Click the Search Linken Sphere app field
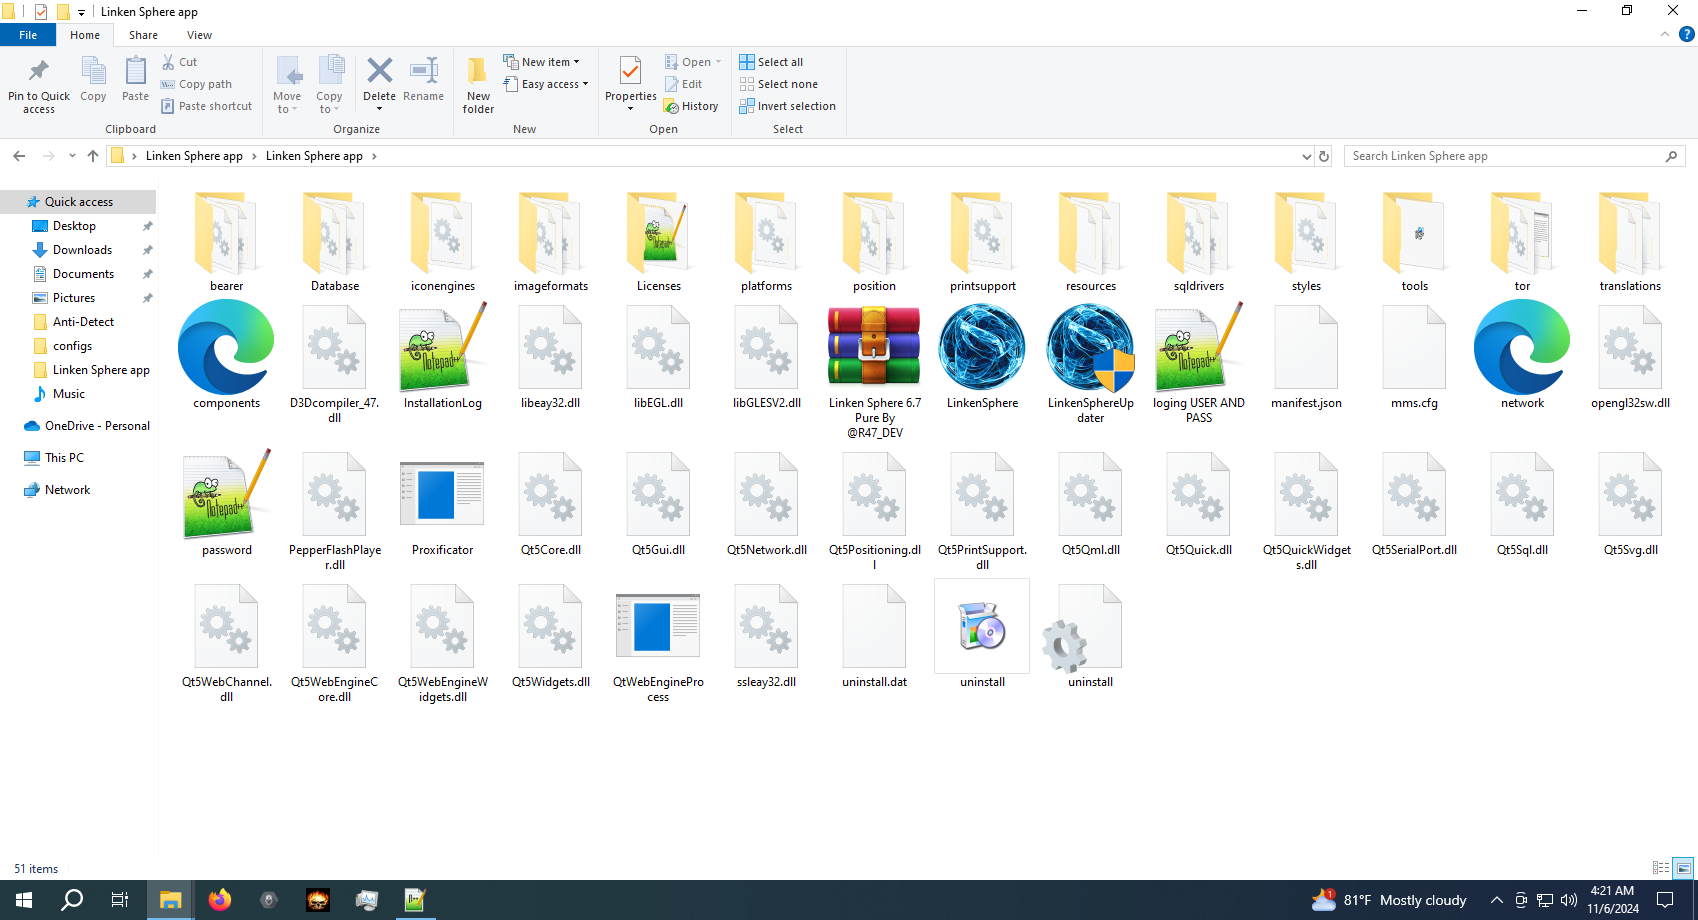The image size is (1698, 920). click(1505, 156)
